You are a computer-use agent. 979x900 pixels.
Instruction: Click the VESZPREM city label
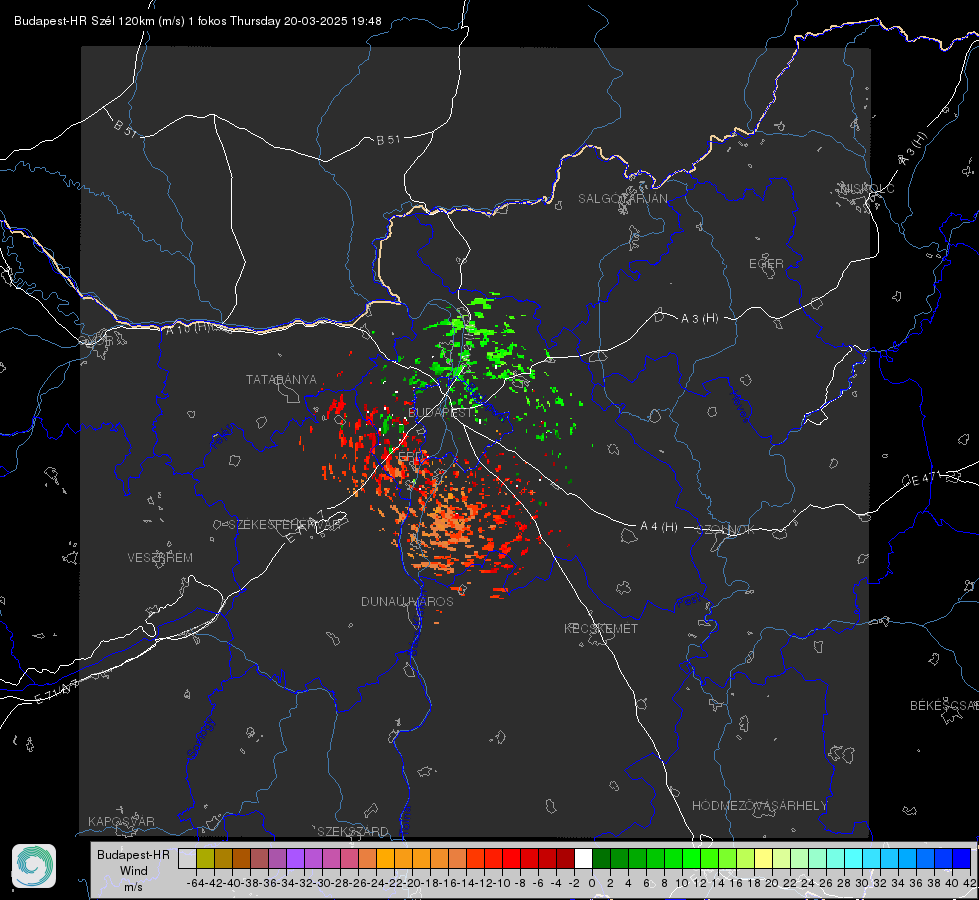tap(160, 558)
